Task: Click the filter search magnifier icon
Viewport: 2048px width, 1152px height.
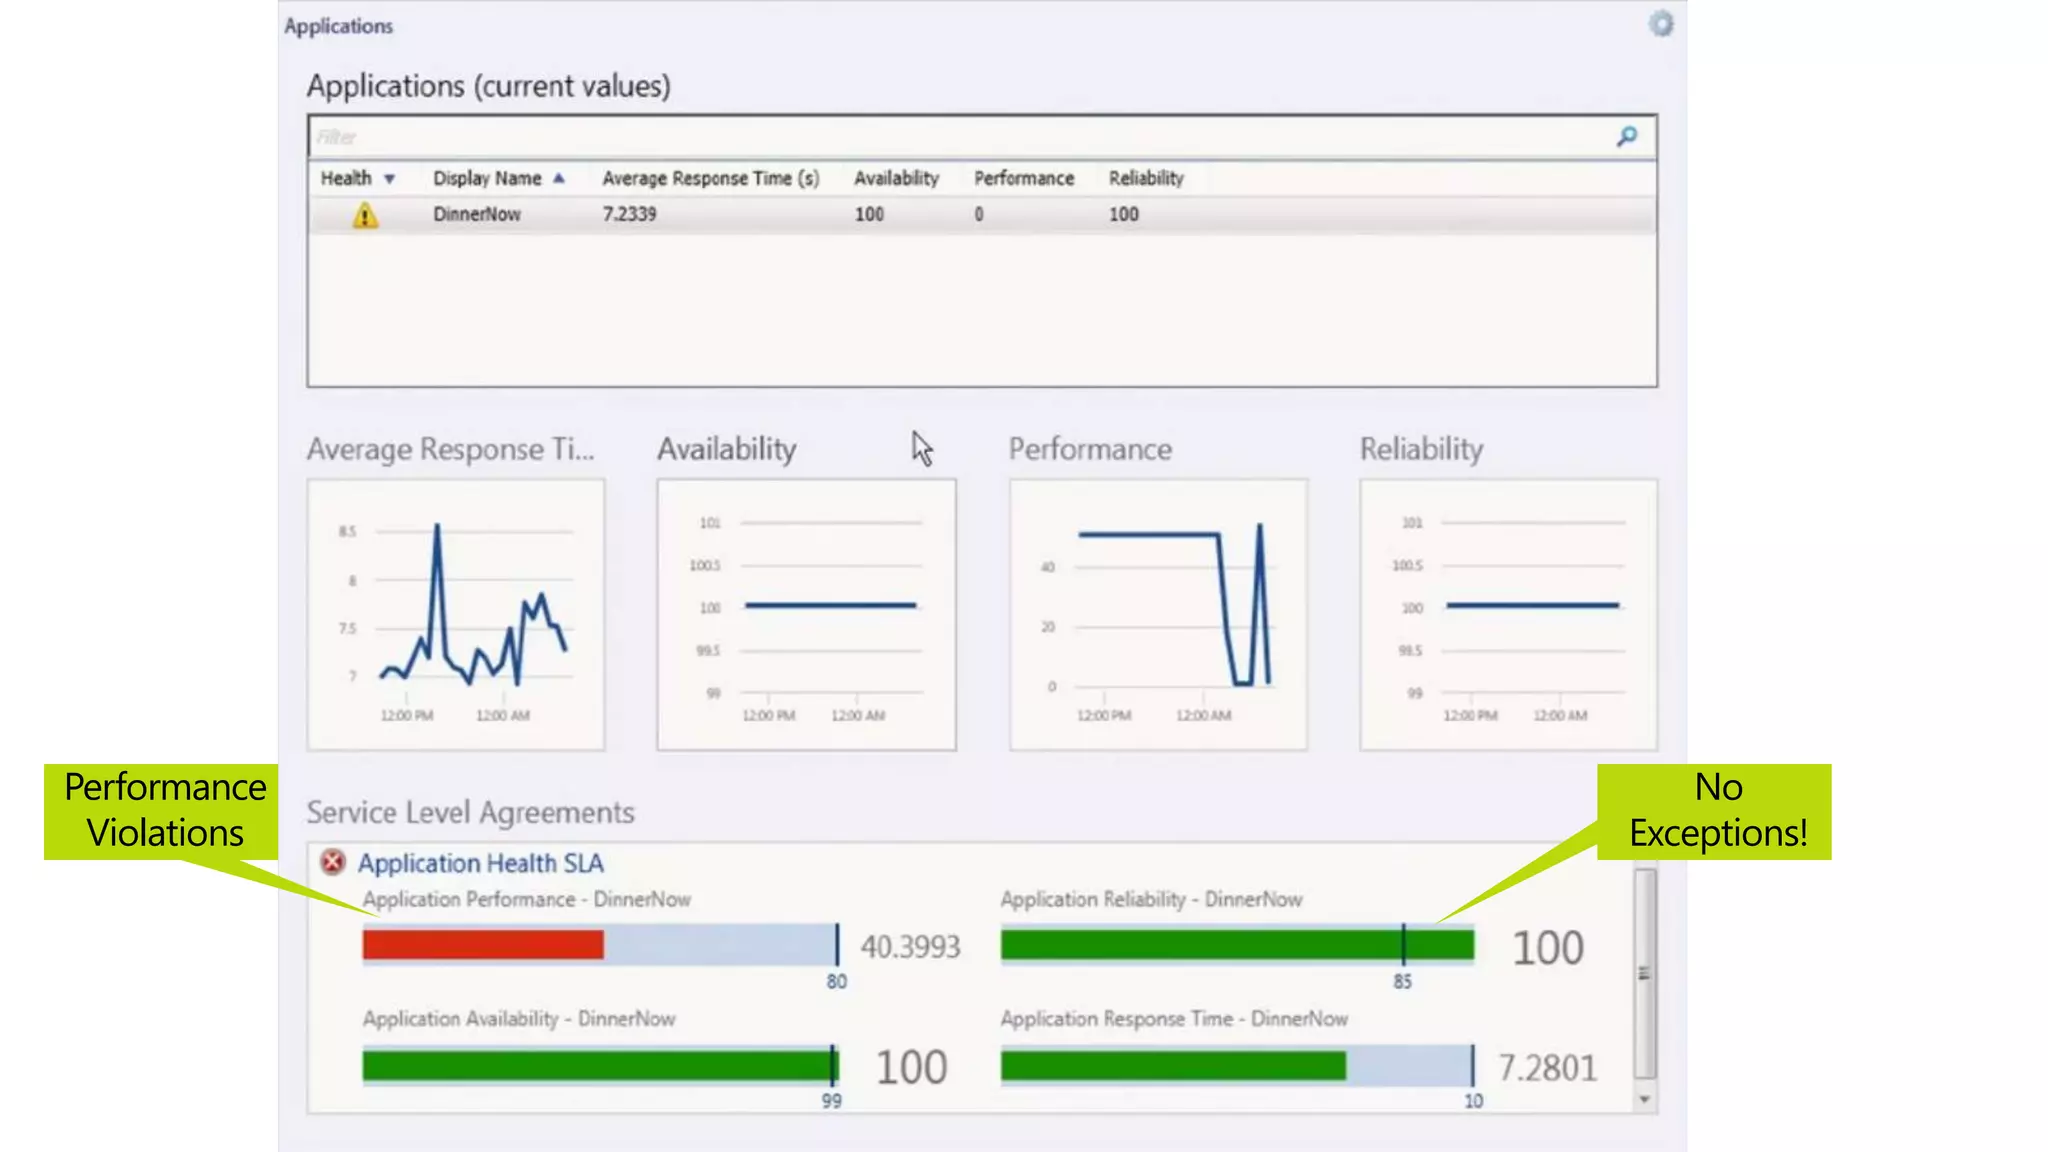Action: click(x=1627, y=136)
